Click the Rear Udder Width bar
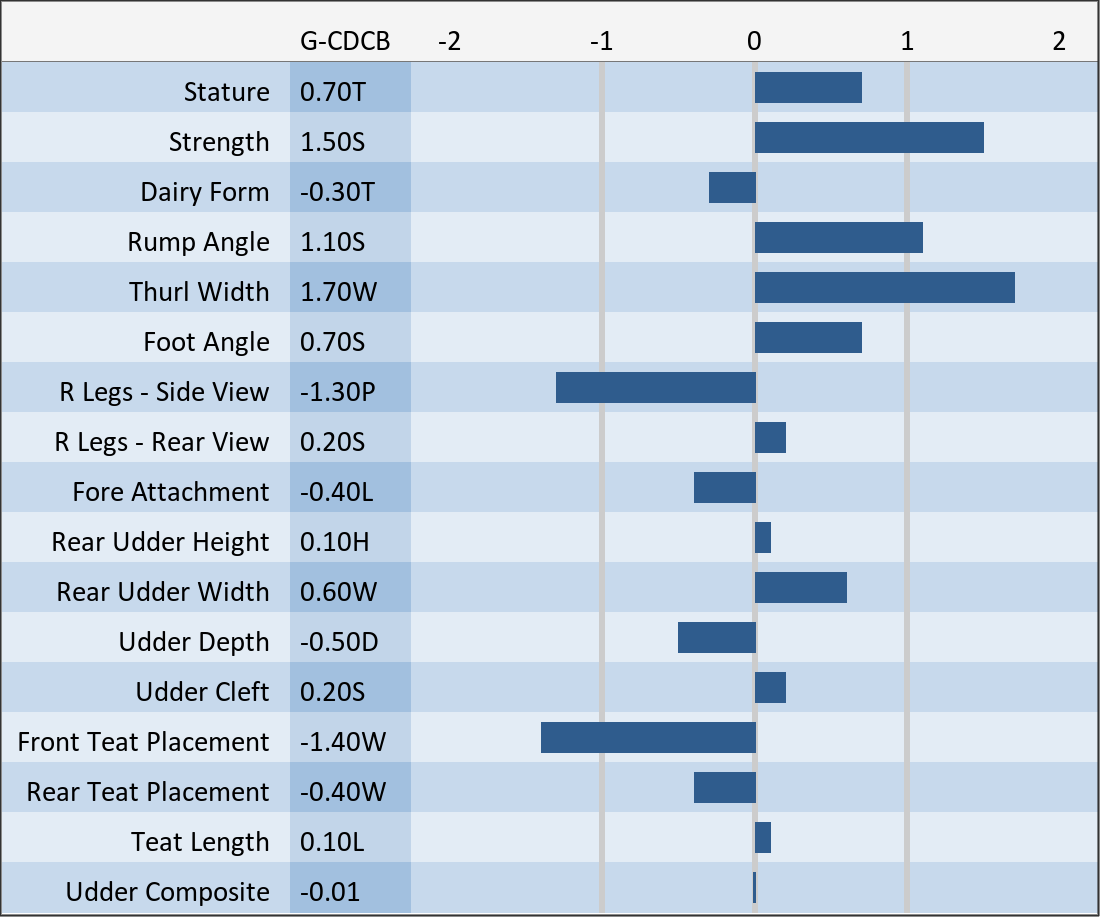The width and height of the screenshot is (1100, 917). tap(800, 588)
